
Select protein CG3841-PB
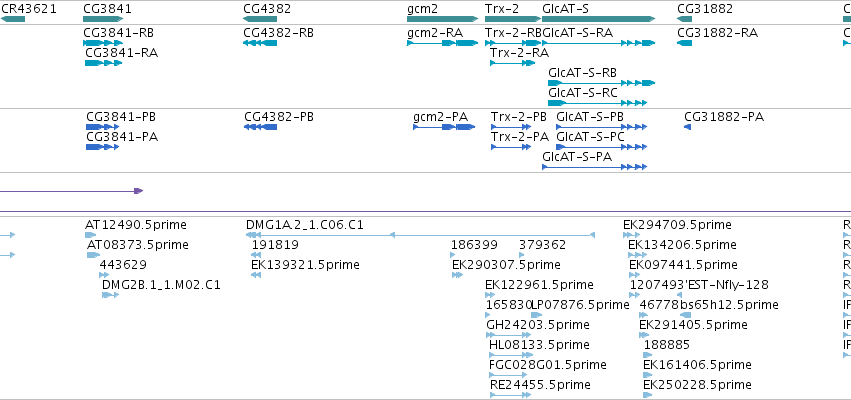point(121,117)
